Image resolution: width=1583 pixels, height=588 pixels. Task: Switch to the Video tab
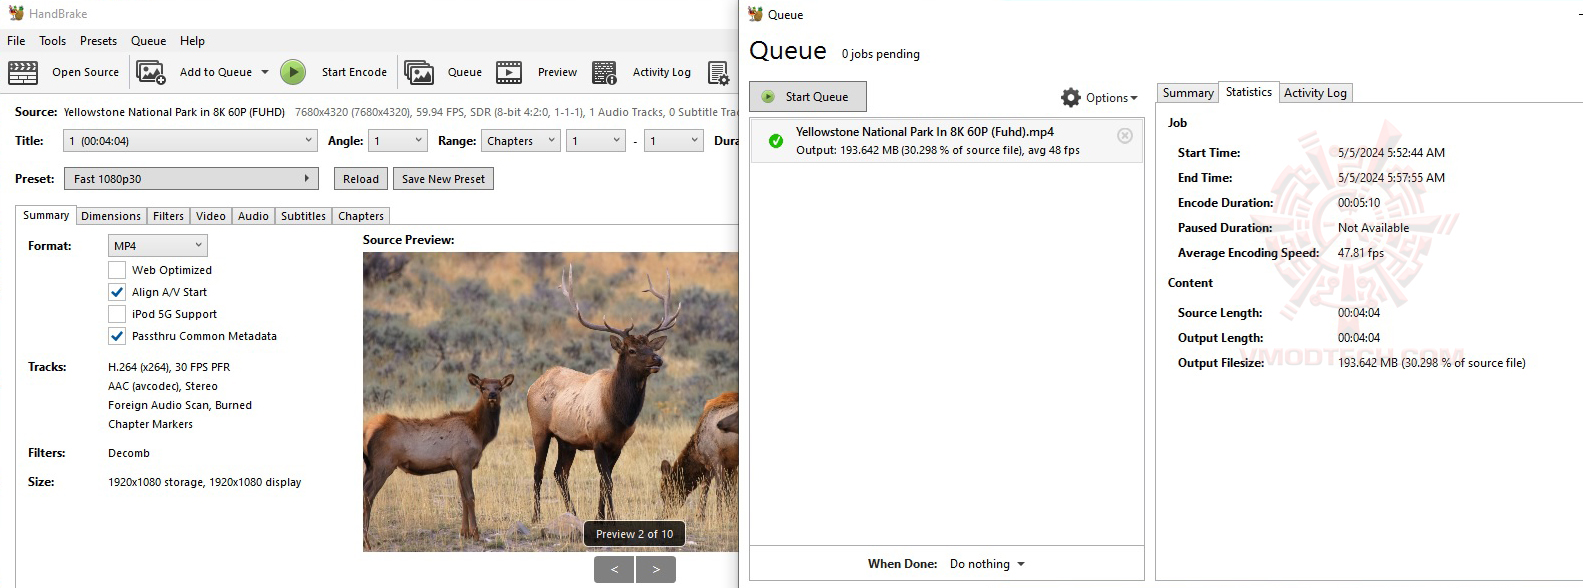click(211, 216)
